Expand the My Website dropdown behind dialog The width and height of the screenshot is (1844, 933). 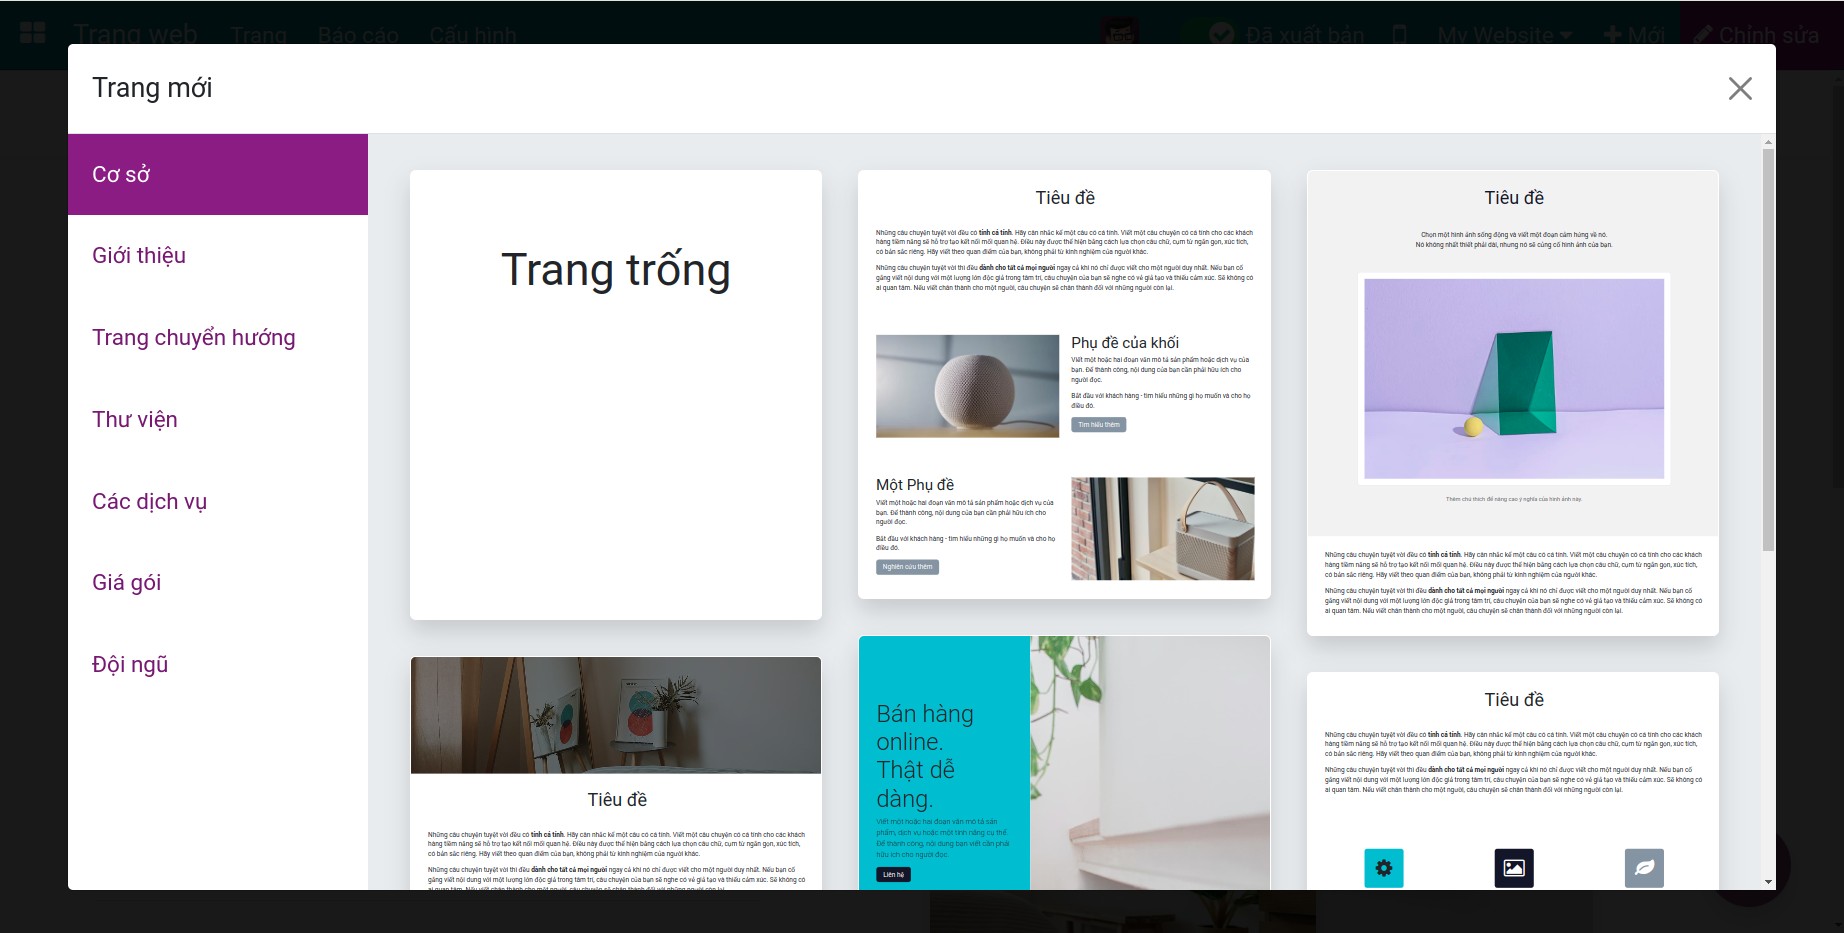(1505, 35)
